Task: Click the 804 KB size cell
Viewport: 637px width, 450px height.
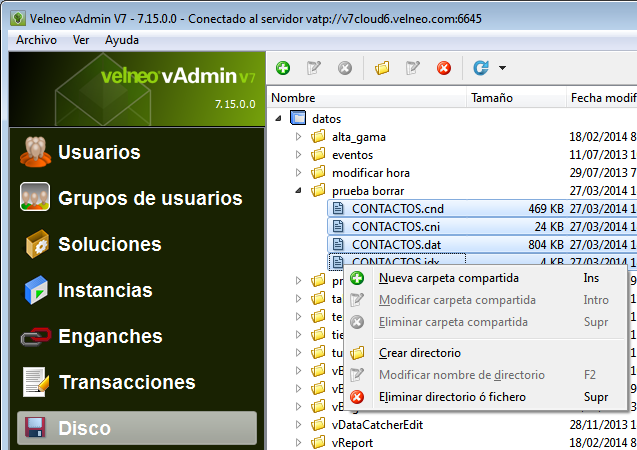Action: [546, 244]
